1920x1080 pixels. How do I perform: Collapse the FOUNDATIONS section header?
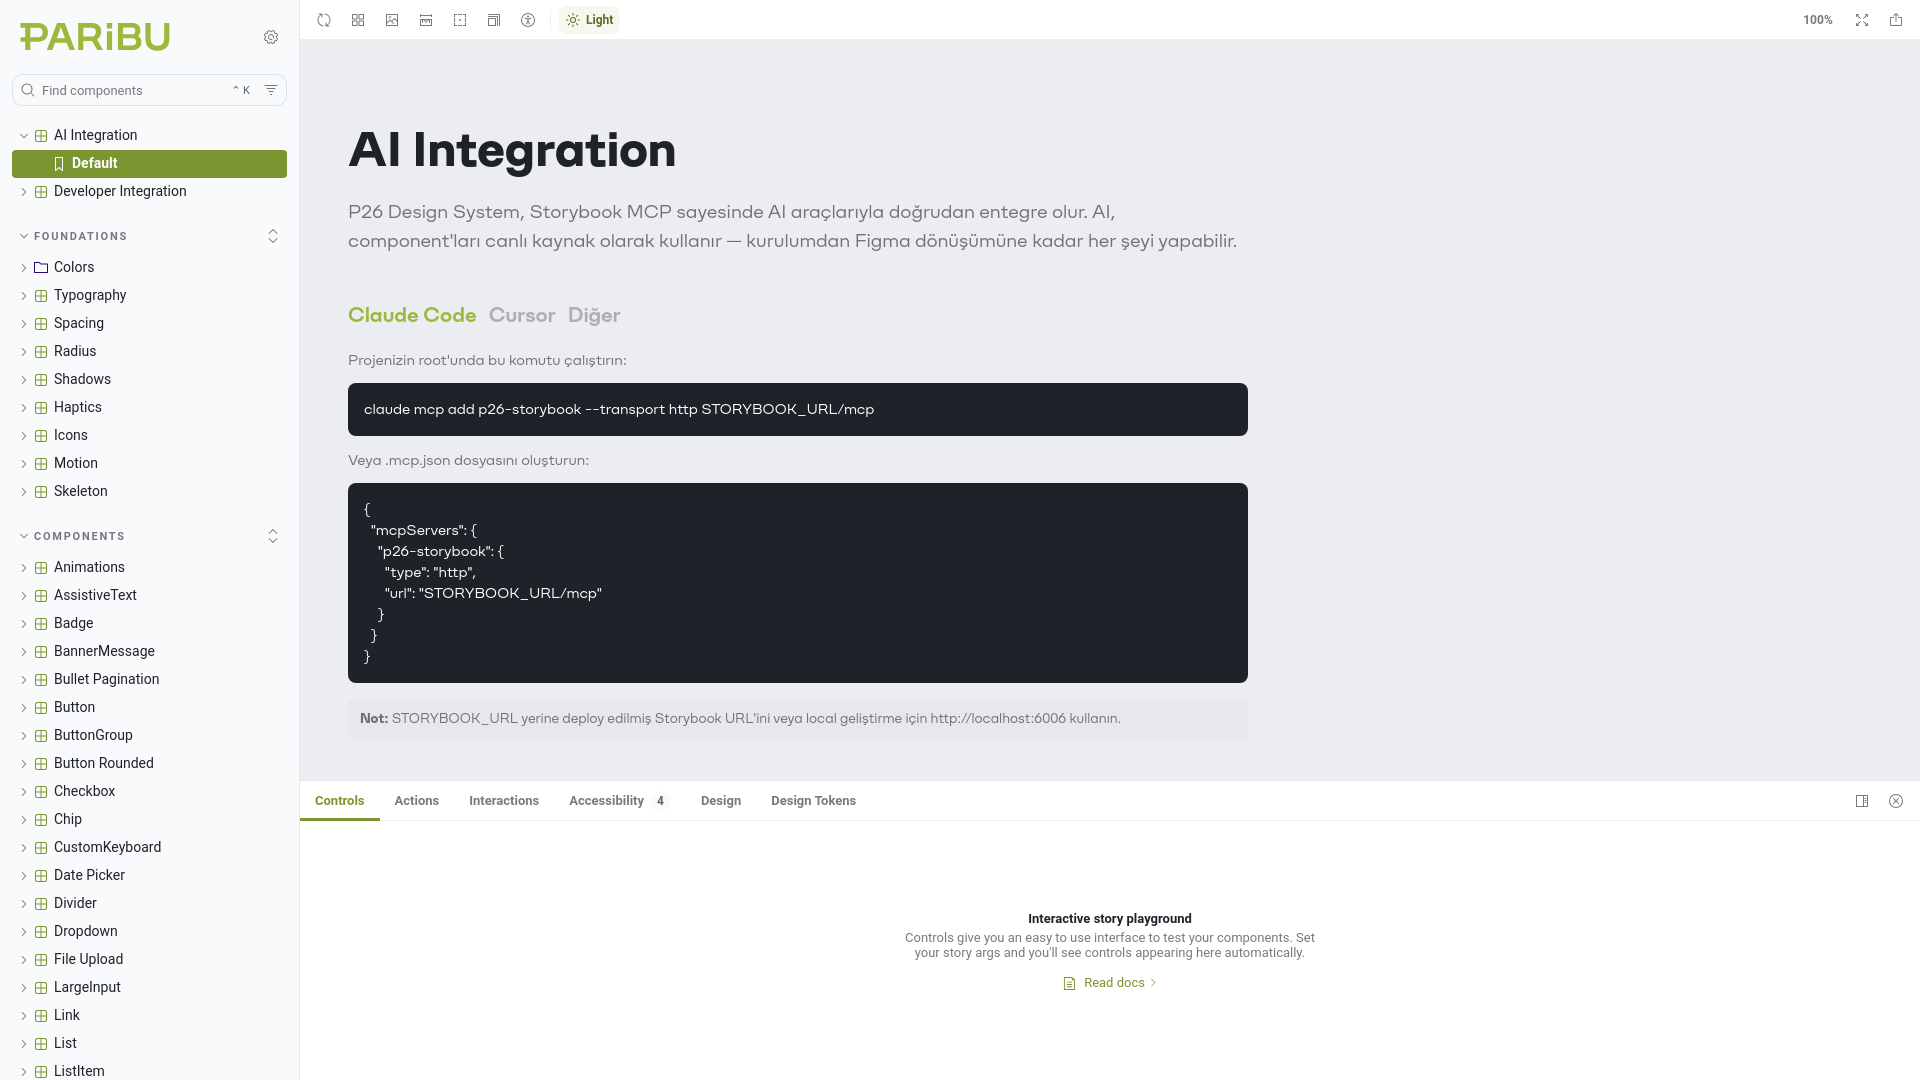coord(80,236)
